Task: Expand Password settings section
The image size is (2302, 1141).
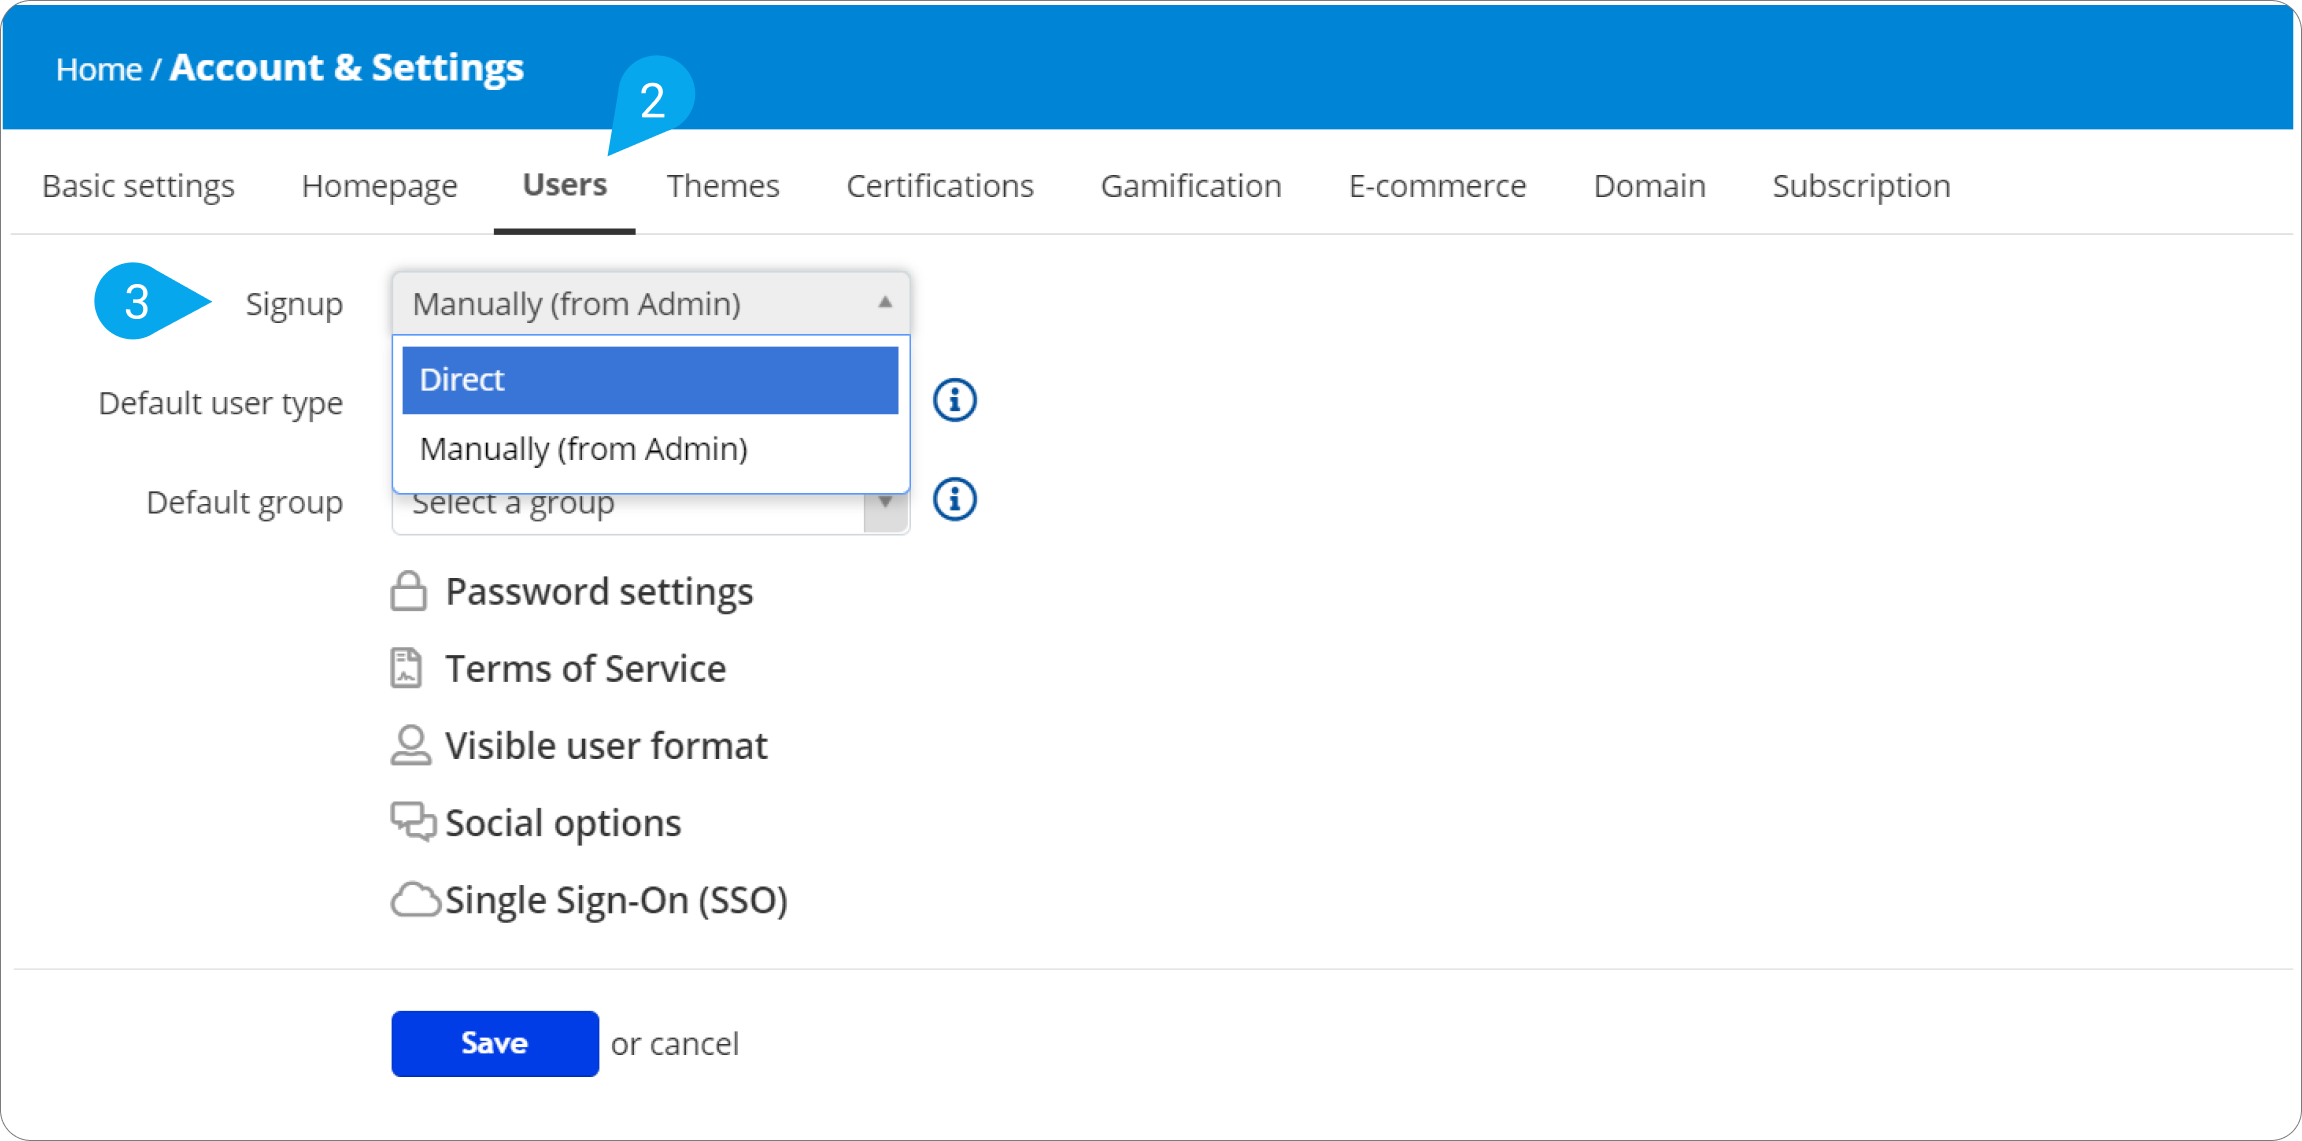Action: (x=599, y=592)
